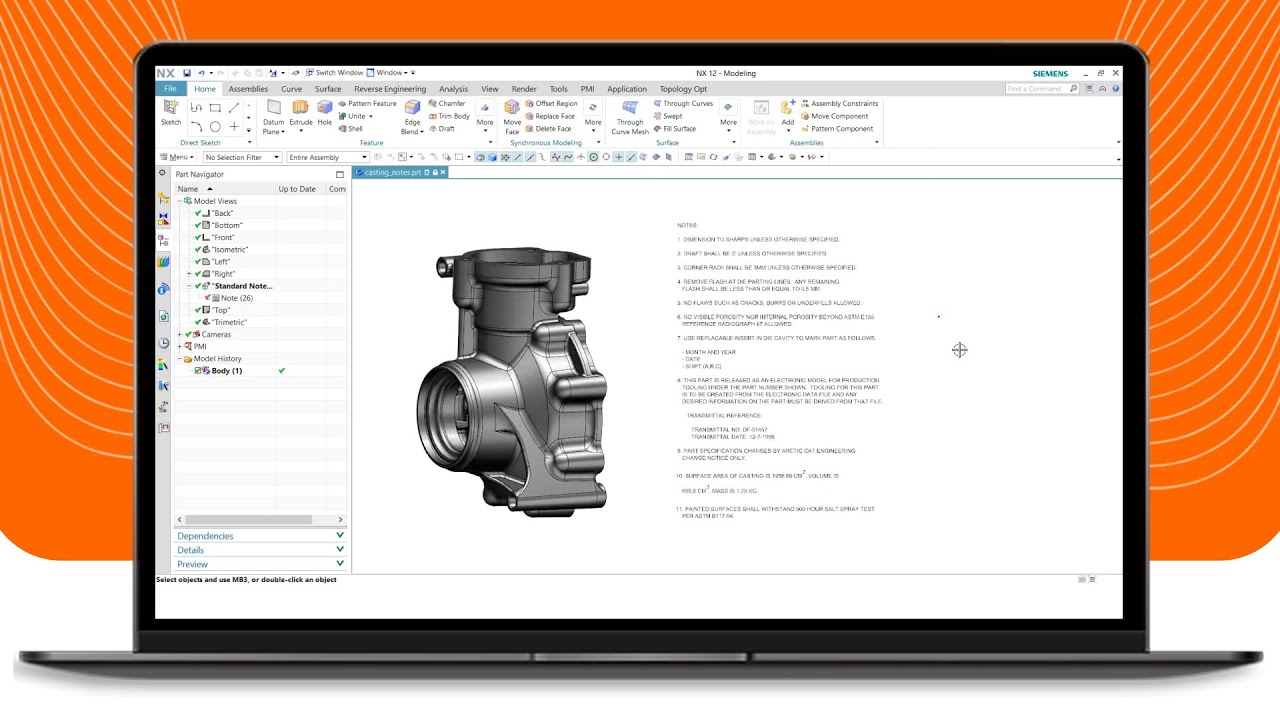Expand the PMI tree node
The width and height of the screenshot is (1280, 720).
[x=180, y=346]
